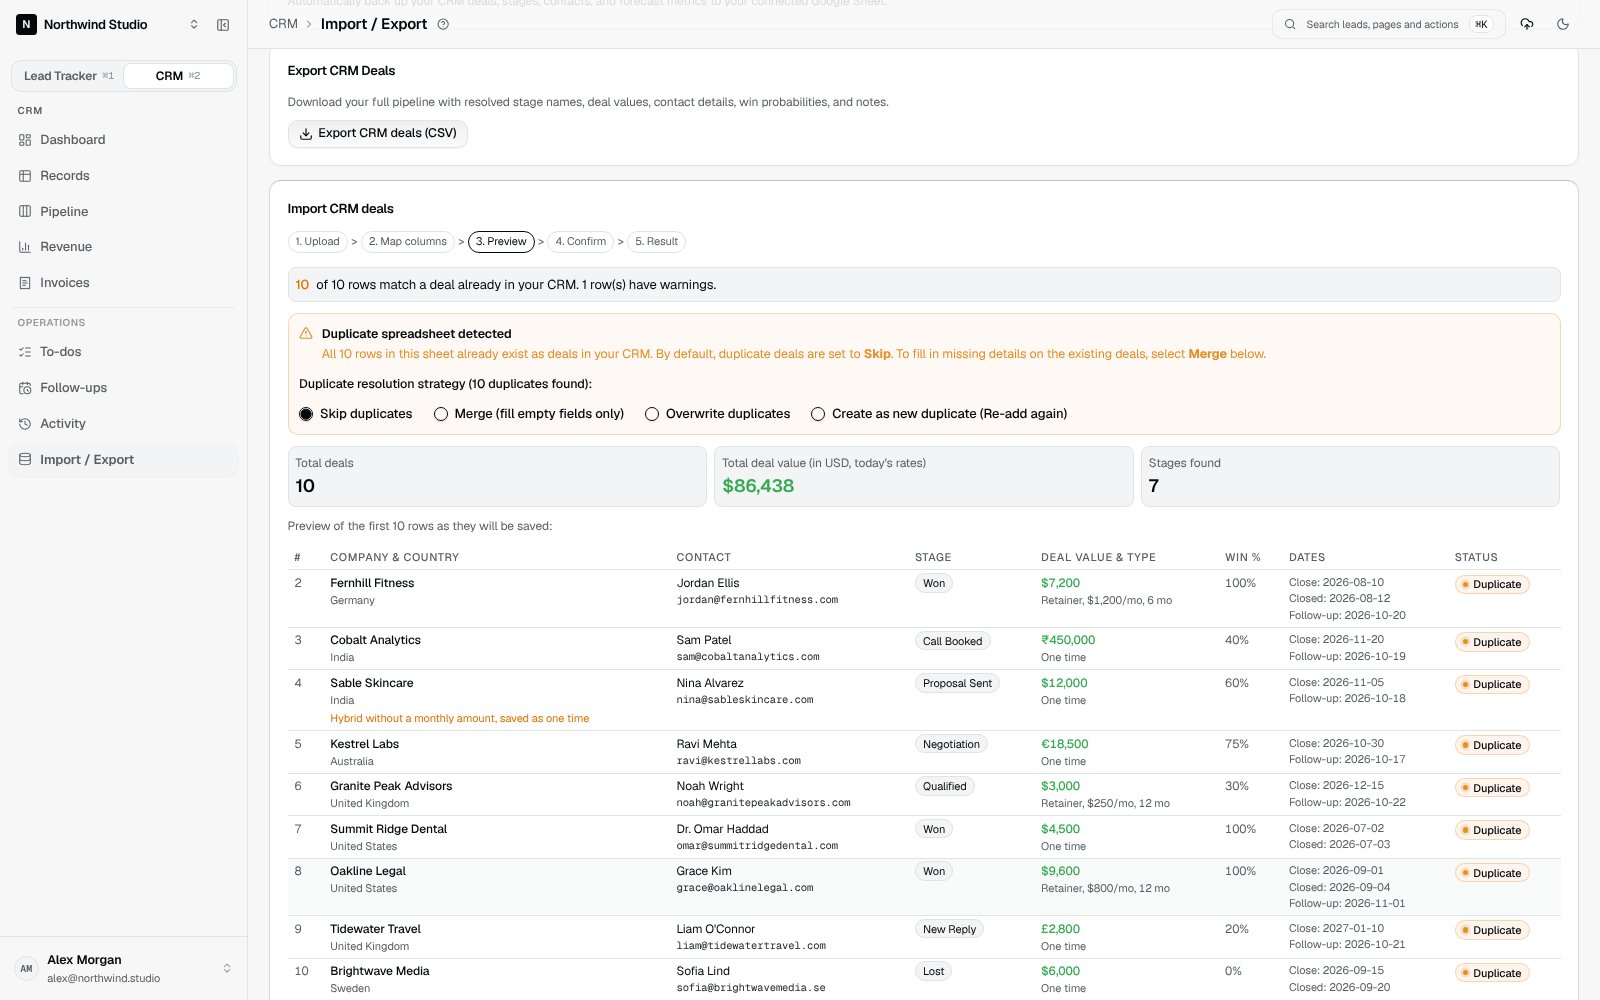Open Pipeline in the sidebar
Image resolution: width=1600 pixels, height=1000 pixels.
coord(124,211)
